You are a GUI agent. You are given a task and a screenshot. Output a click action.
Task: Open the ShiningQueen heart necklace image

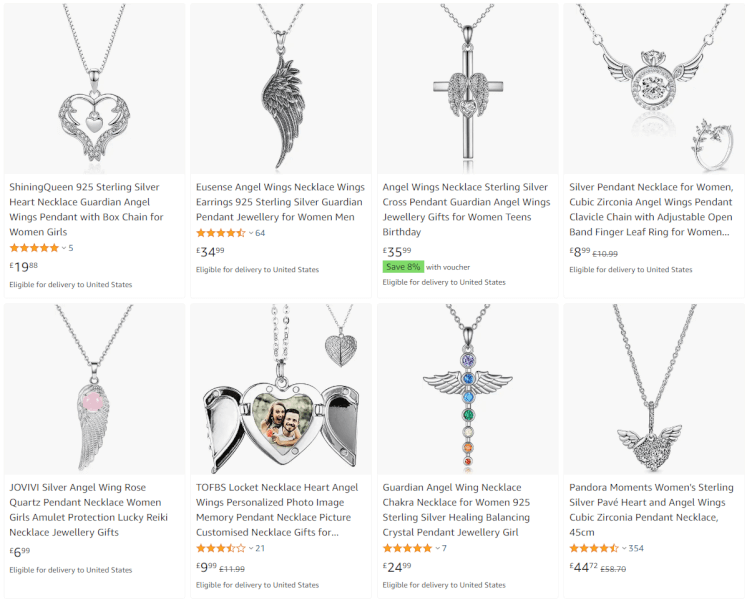point(94,88)
